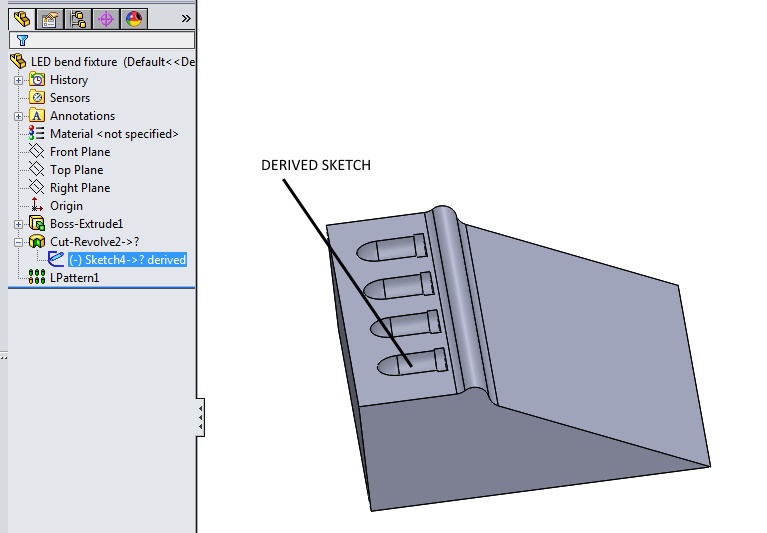Select the (-) Sketch4->? derived label
The height and width of the screenshot is (533, 767).
[x=127, y=260]
